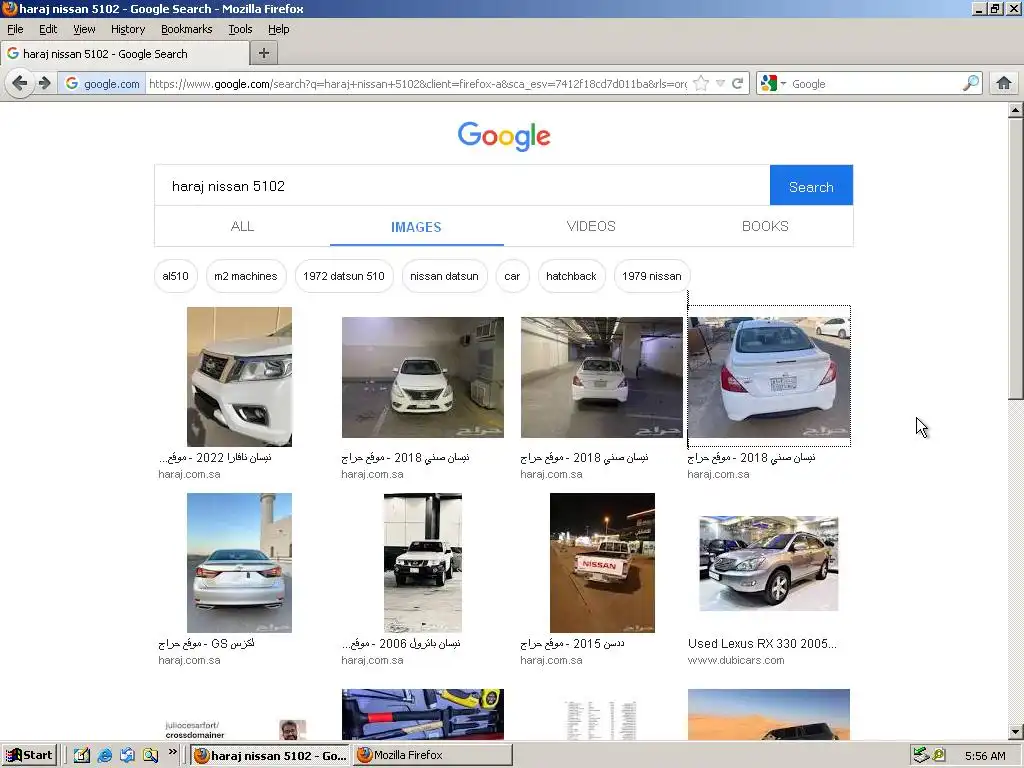Click the vertical scrollbar thumb
The height and width of the screenshot is (768, 1024).
click(1015, 259)
